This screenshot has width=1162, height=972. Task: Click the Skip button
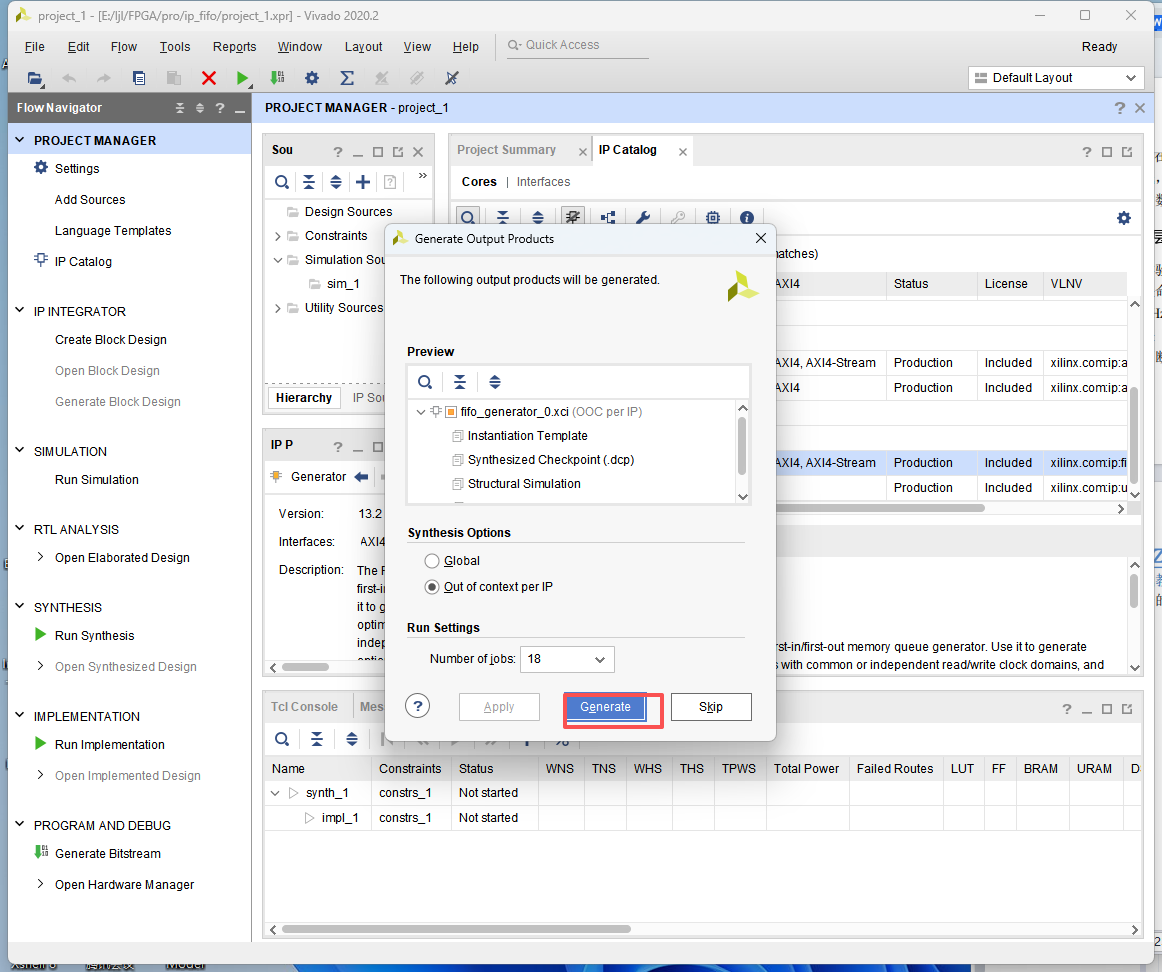coord(711,707)
